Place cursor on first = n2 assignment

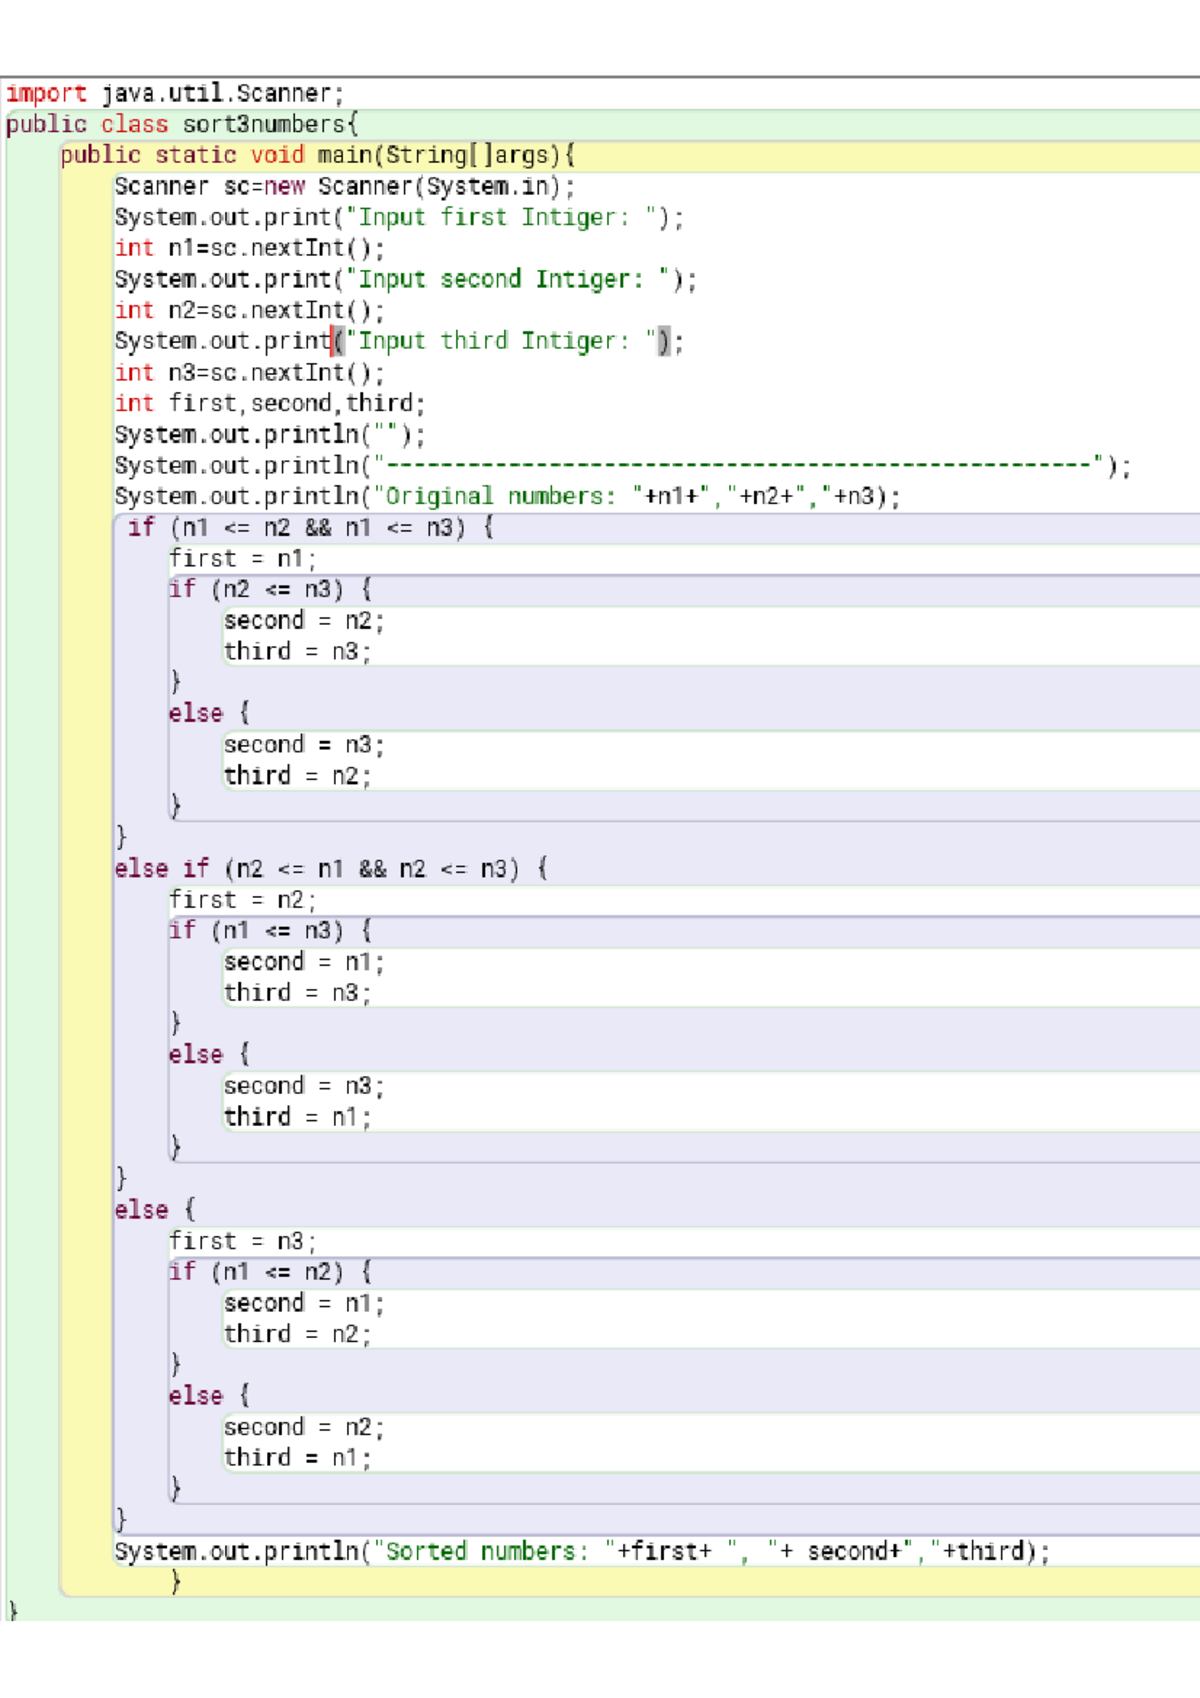pyautogui.click(x=242, y=900)
